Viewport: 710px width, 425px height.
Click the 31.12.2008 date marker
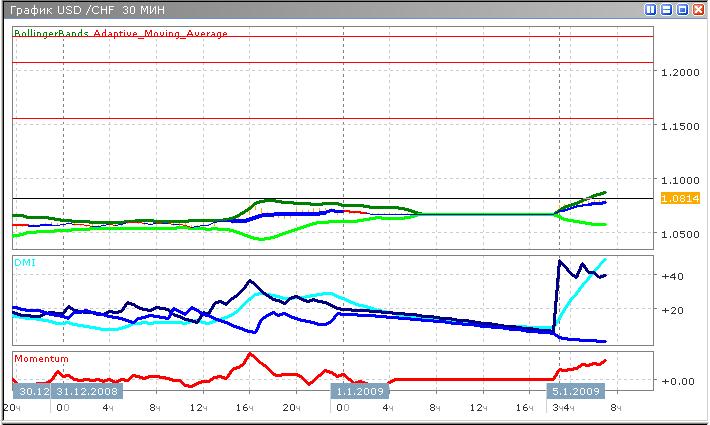[87, 391]
